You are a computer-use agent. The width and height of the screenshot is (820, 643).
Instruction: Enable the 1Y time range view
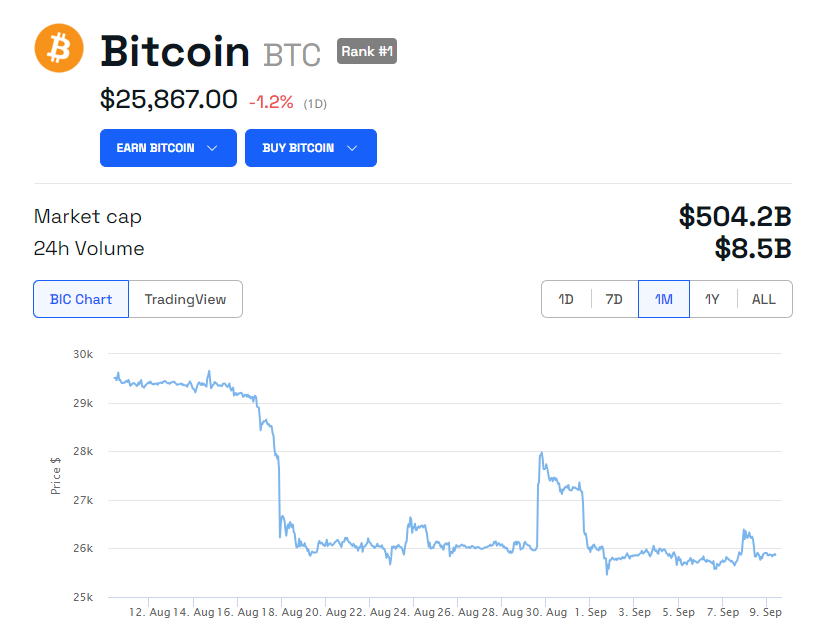713,298
